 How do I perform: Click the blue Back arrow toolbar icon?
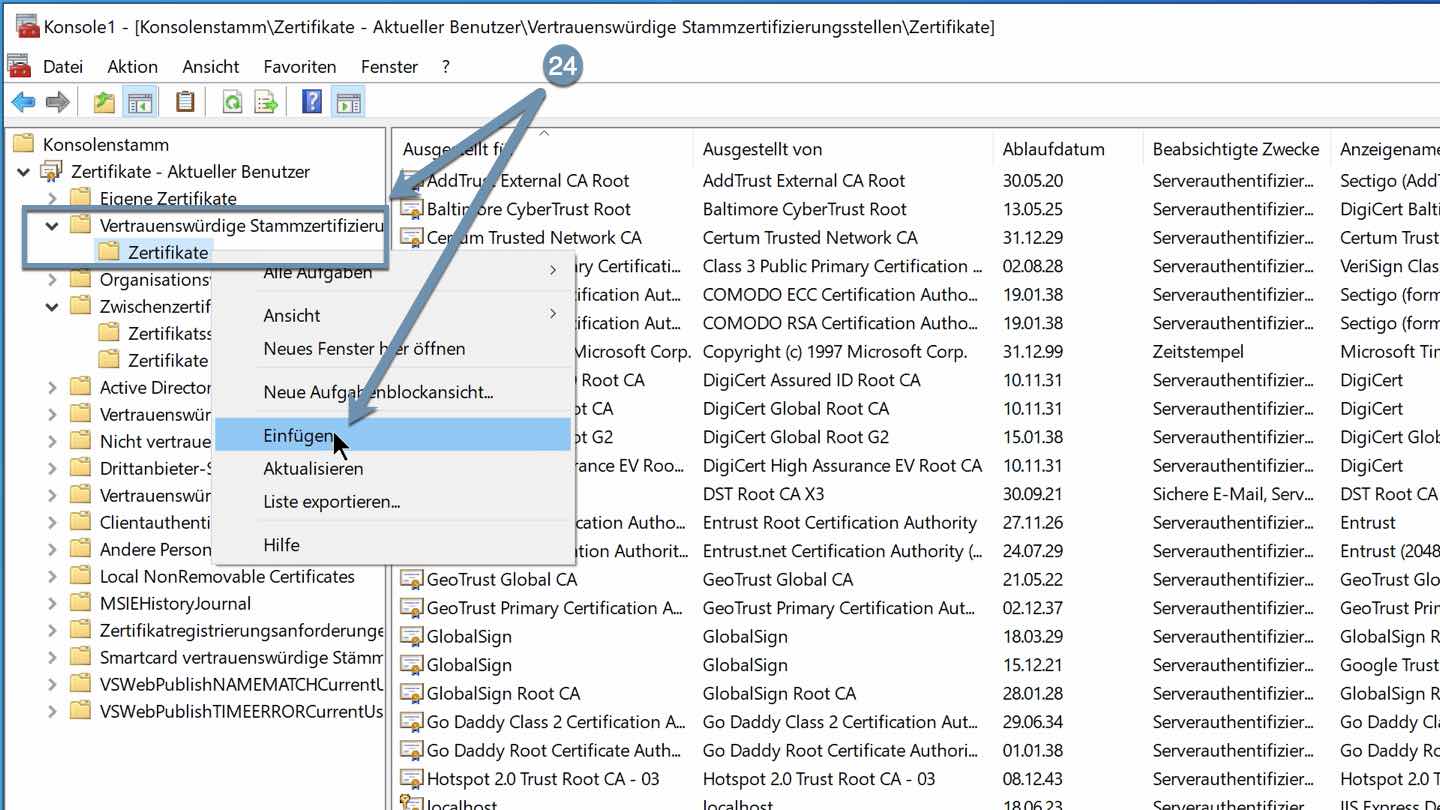pos(23,102)
